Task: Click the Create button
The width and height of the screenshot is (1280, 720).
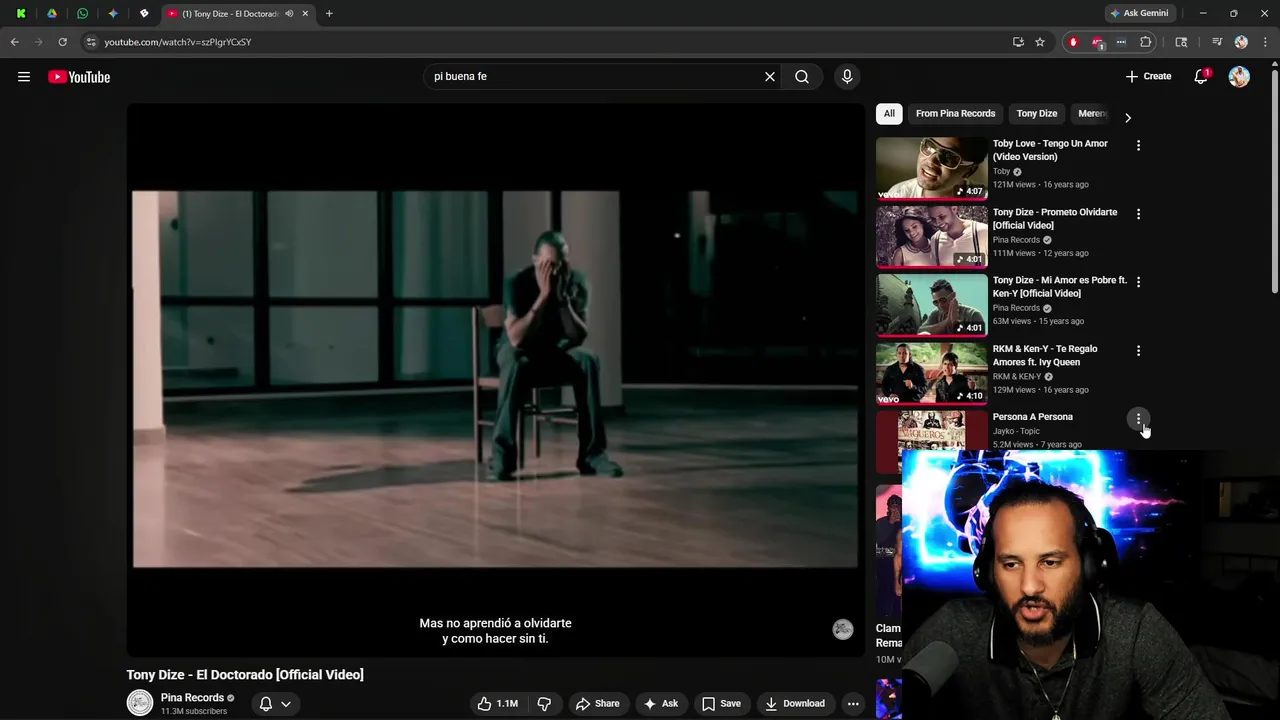Action: pyautogui.click(x=1148, y=76)
